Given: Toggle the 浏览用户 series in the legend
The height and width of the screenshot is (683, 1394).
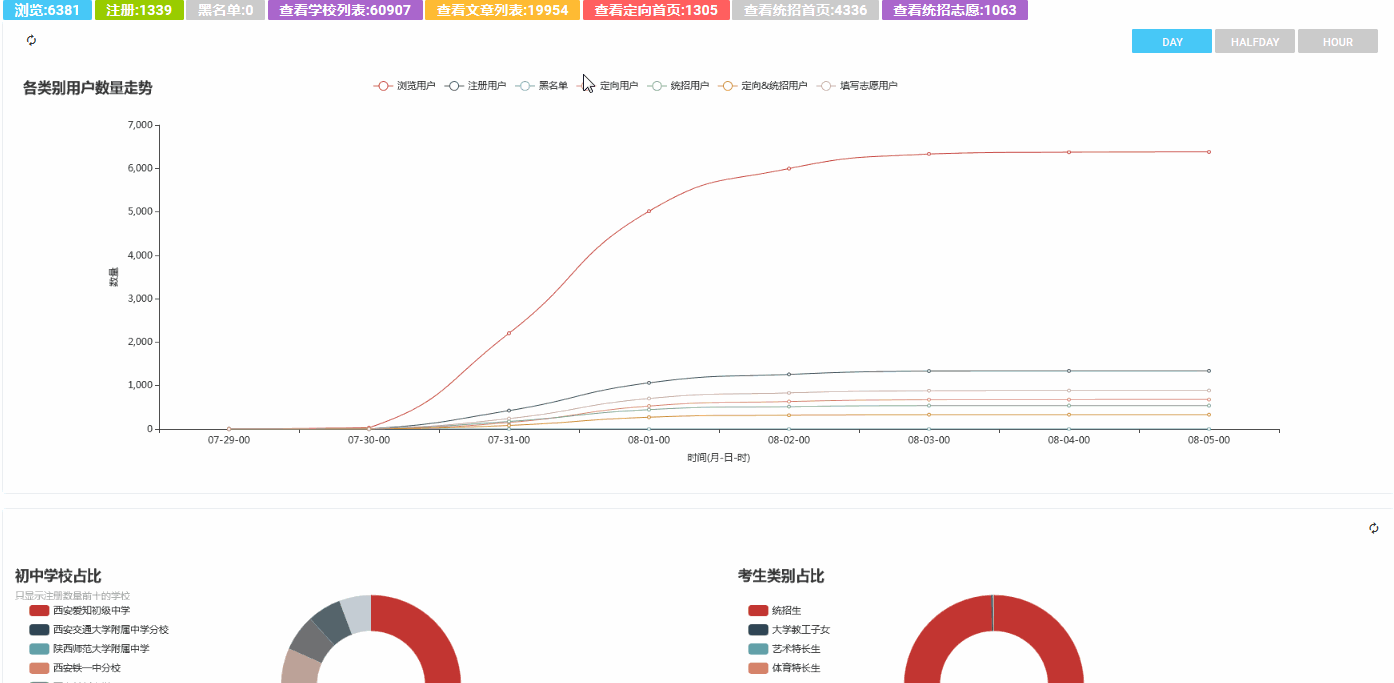Looking at the screenshot, I should [x=404, y=86].
